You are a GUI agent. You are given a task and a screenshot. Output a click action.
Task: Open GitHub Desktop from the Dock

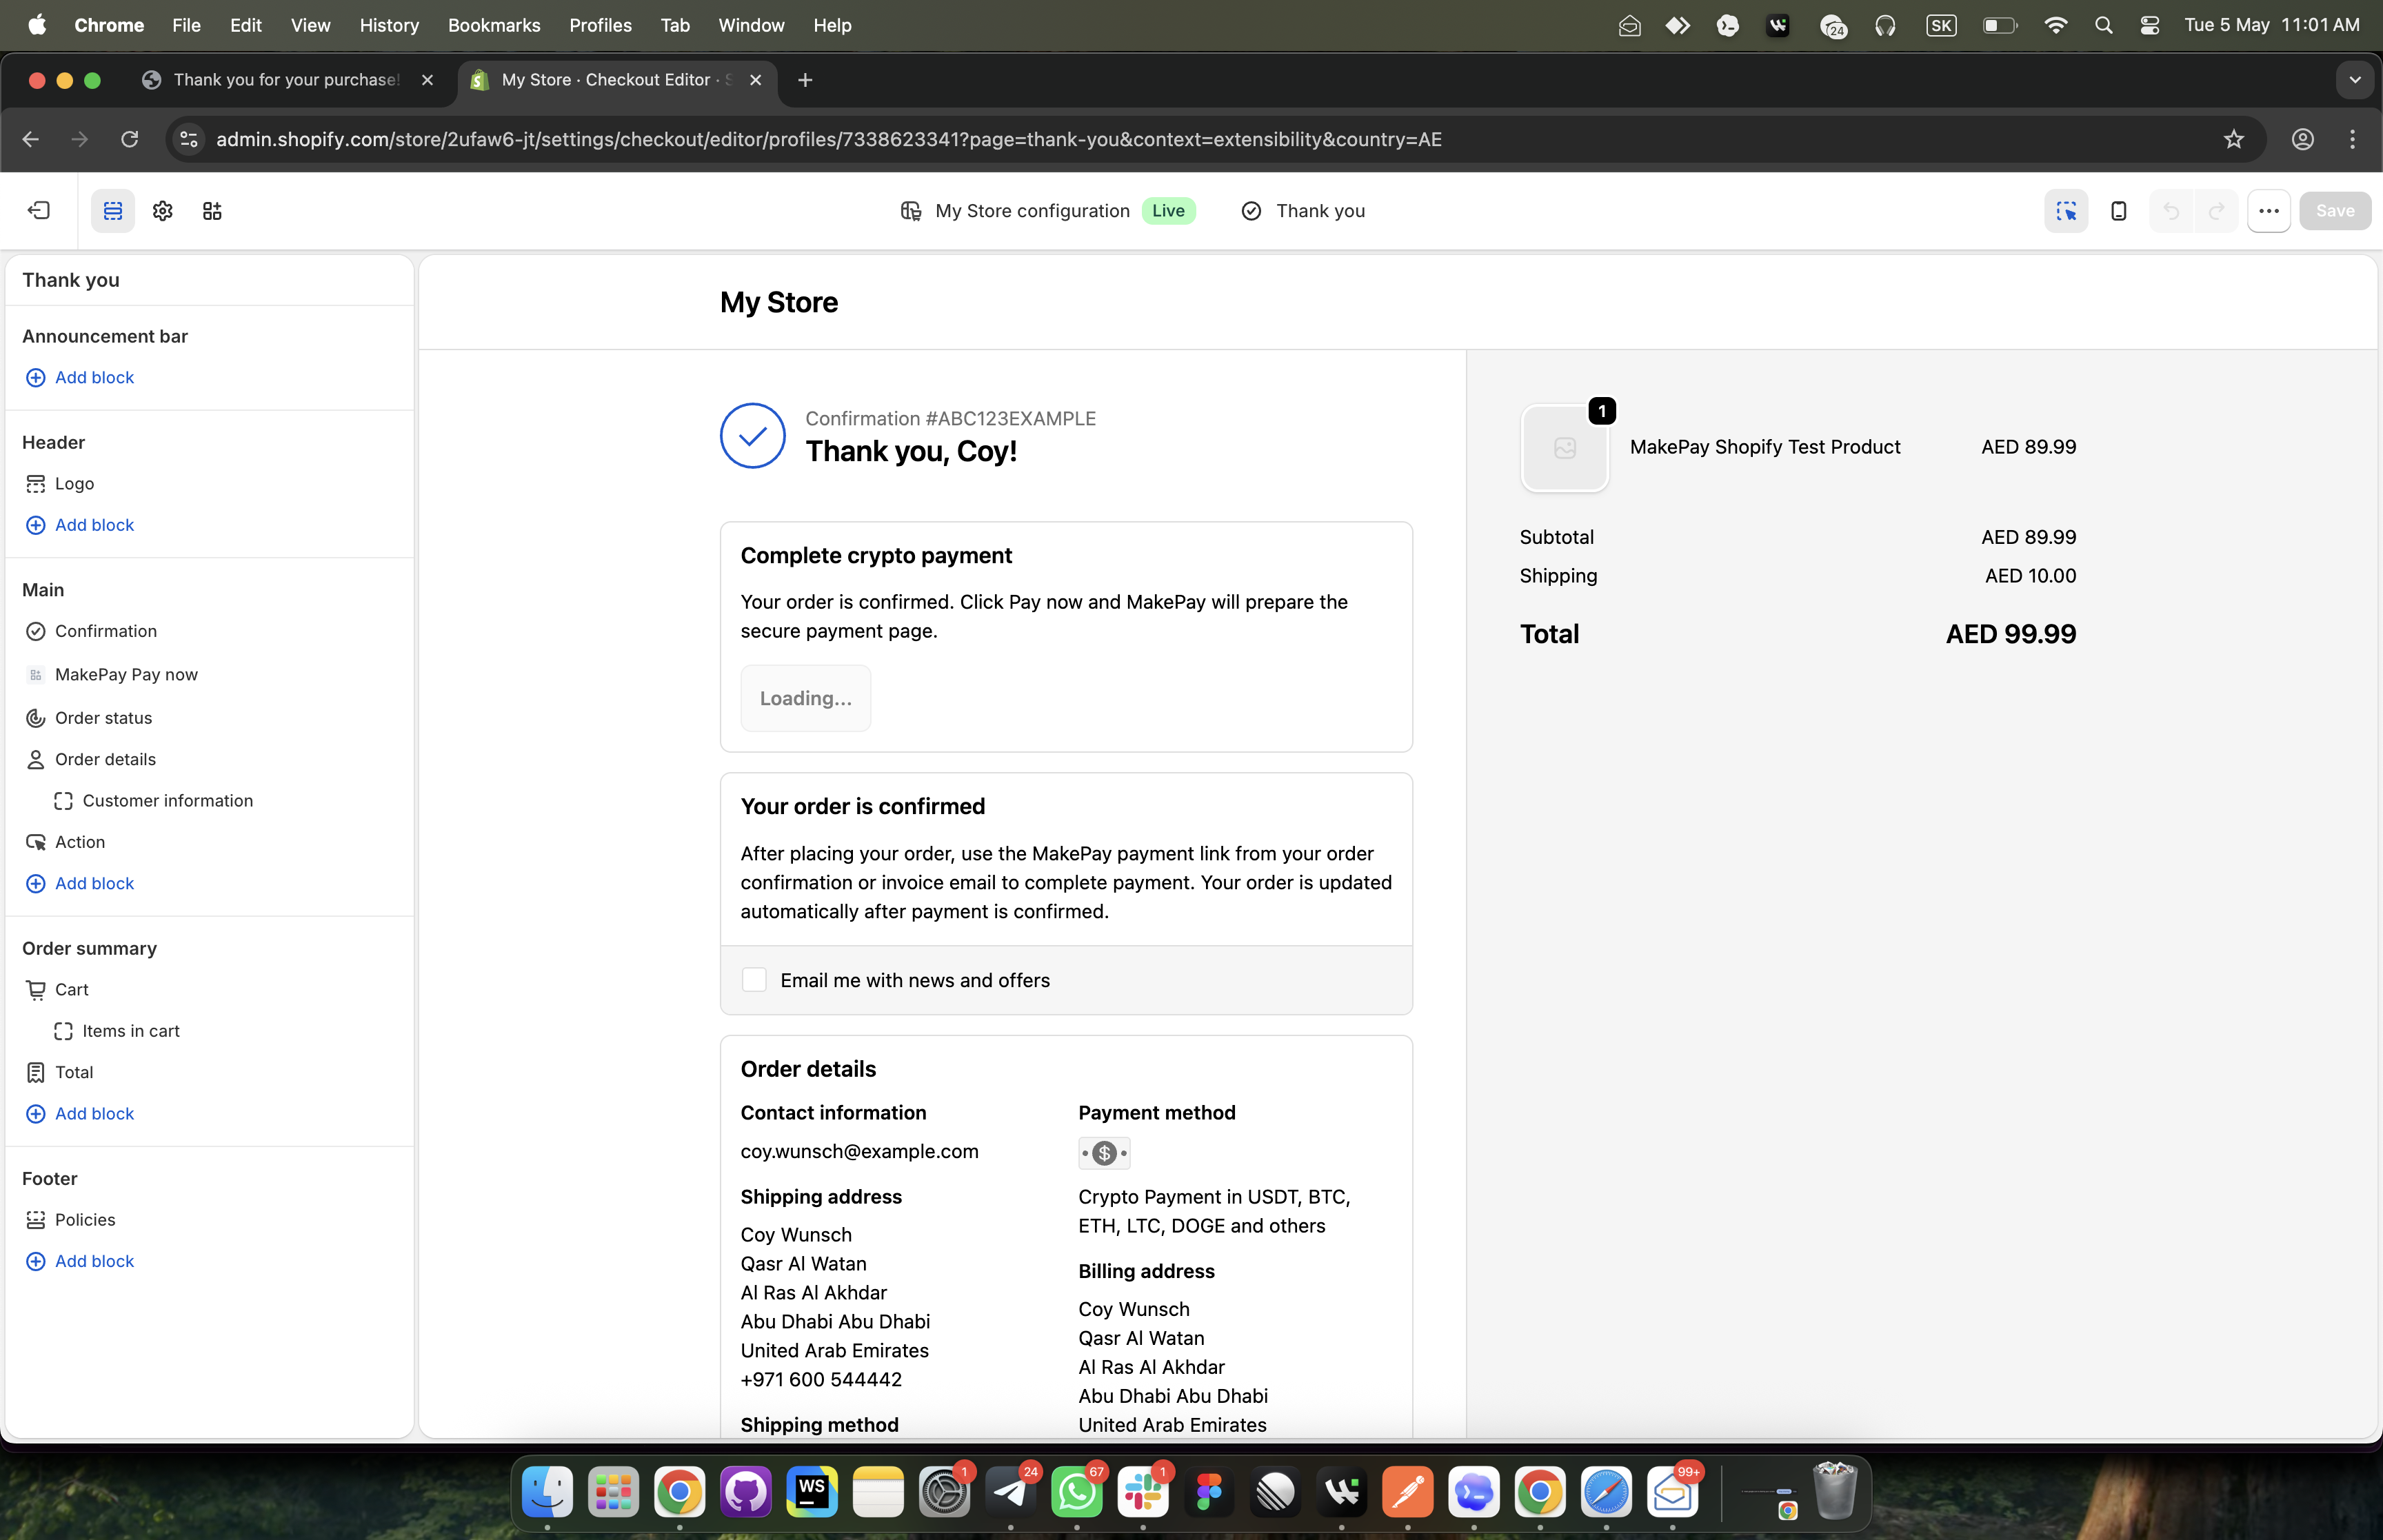pyautogui.click(x=746, y=1492)
